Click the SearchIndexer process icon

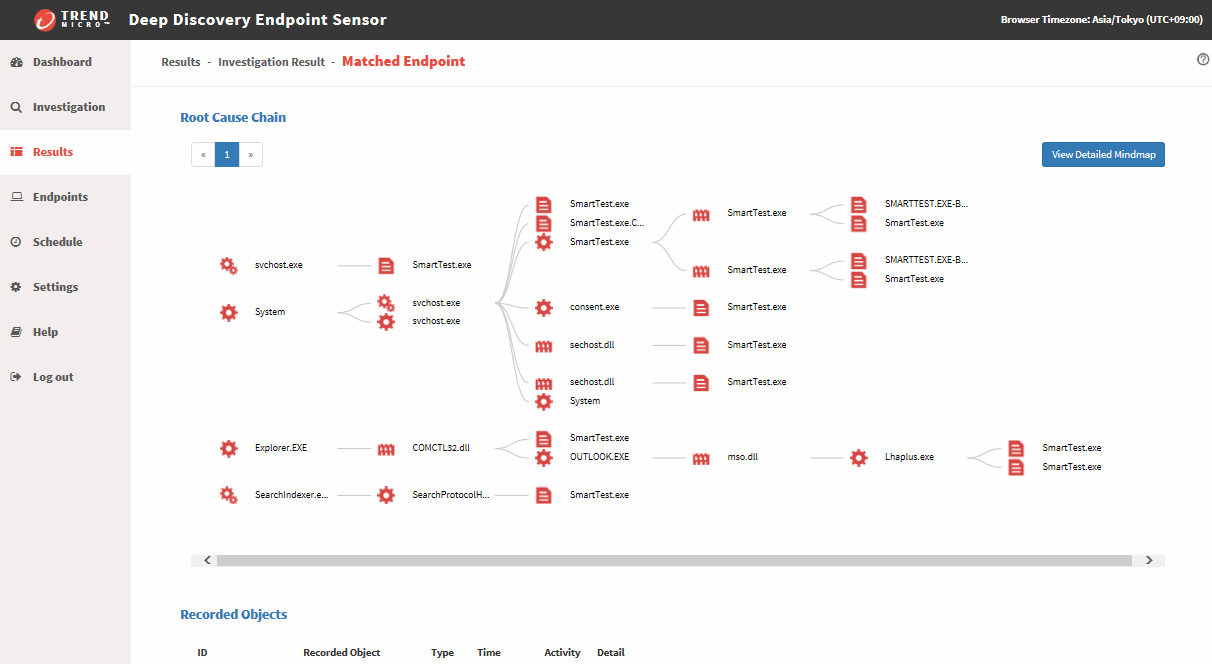229,495
